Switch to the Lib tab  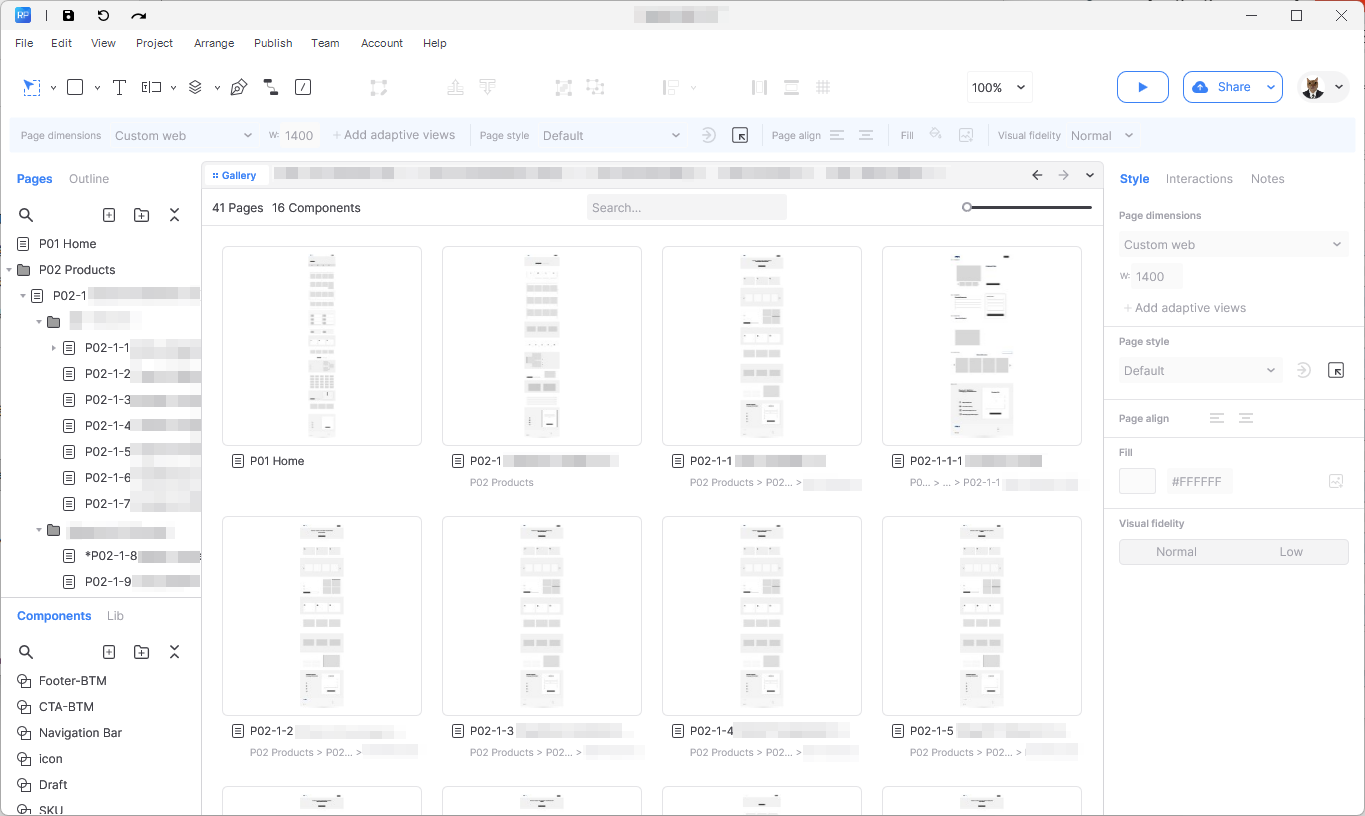tap(115, 616)
